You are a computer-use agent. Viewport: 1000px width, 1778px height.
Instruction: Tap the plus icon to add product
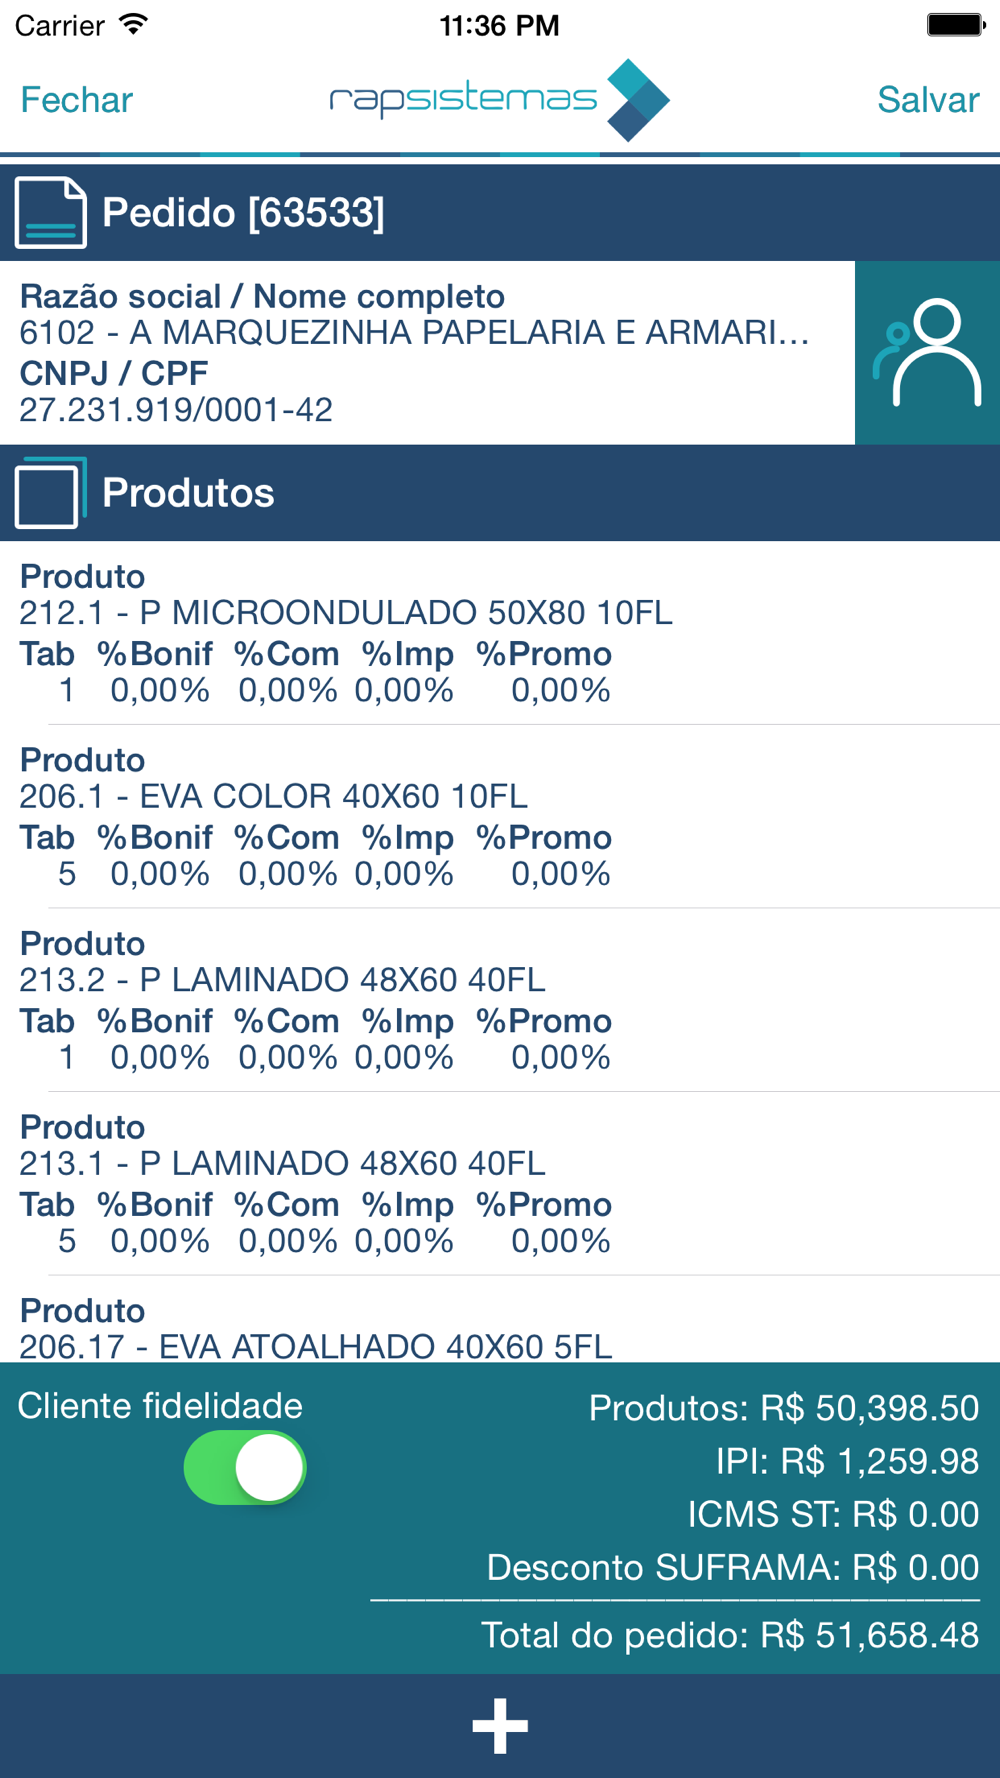[500, 1725]
